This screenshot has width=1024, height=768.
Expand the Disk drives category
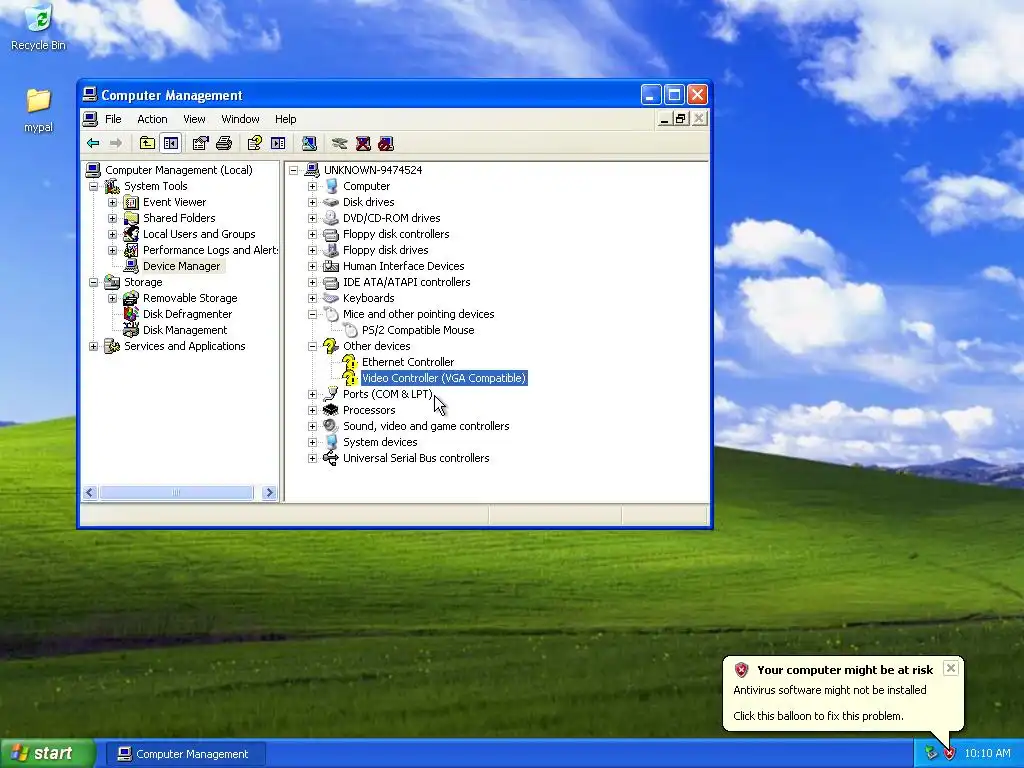coord(312,202)
